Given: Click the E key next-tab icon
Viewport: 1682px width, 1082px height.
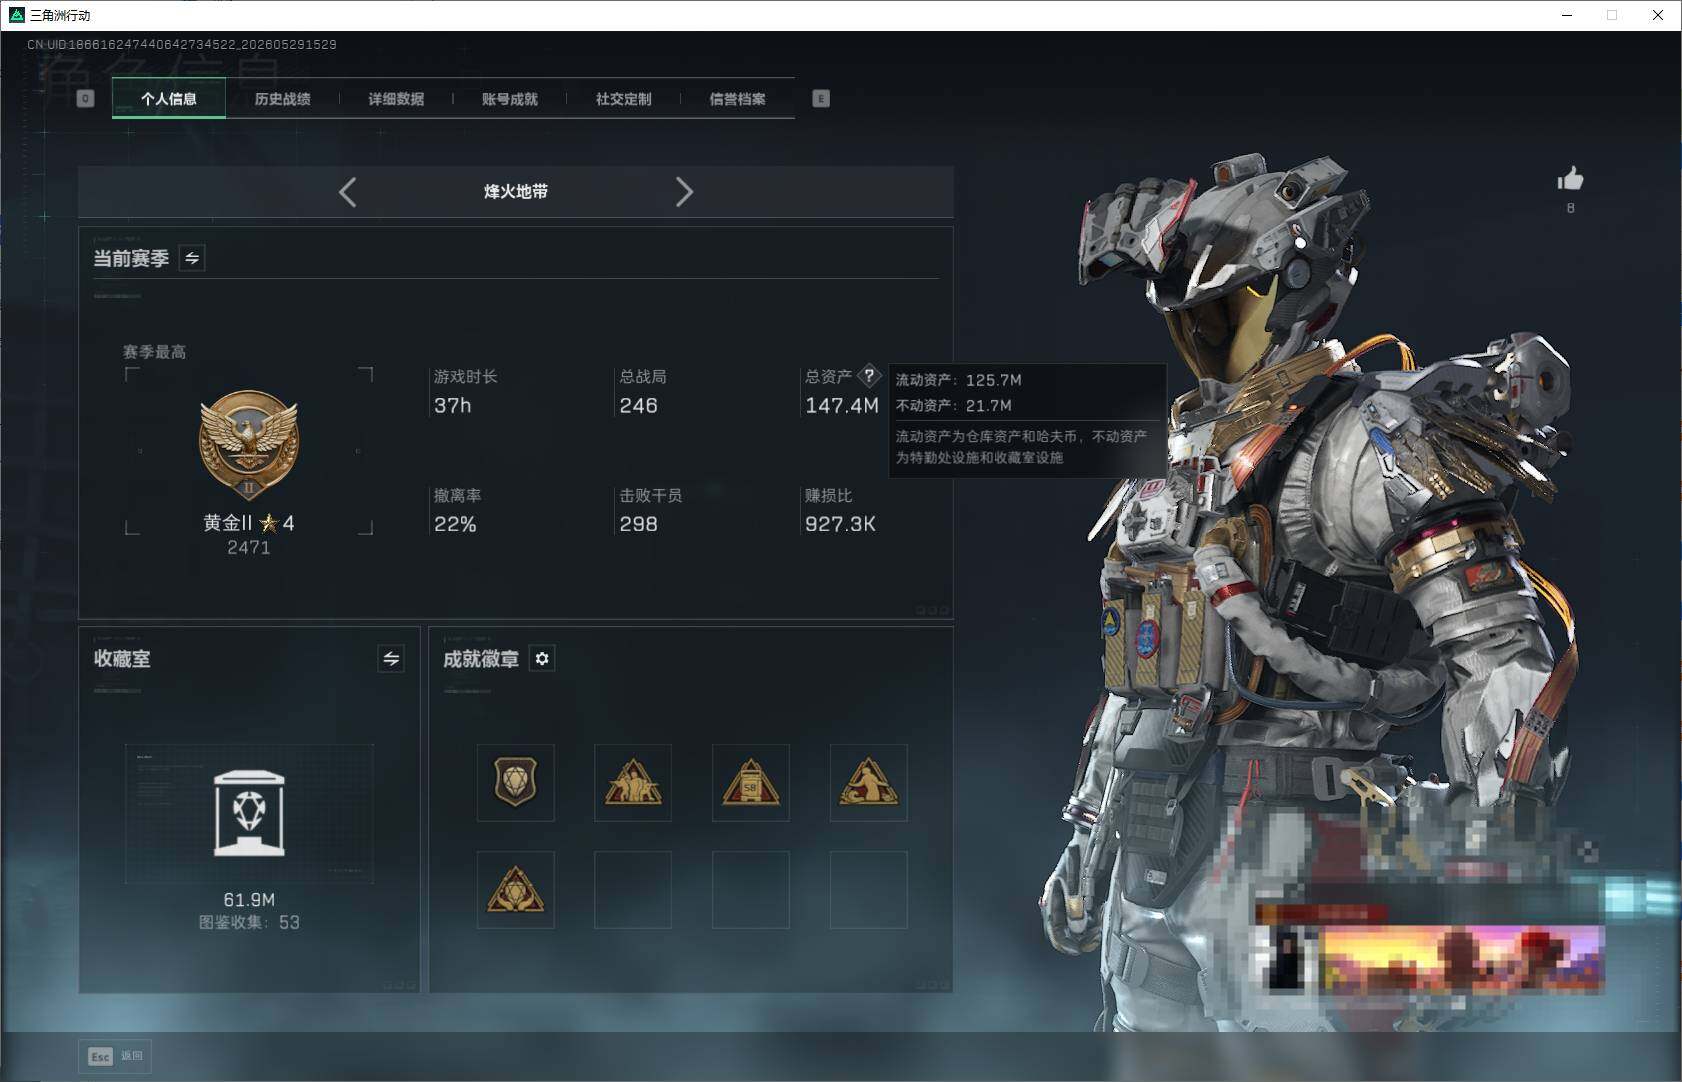Looking at the screenshot, I should [821, 98].
